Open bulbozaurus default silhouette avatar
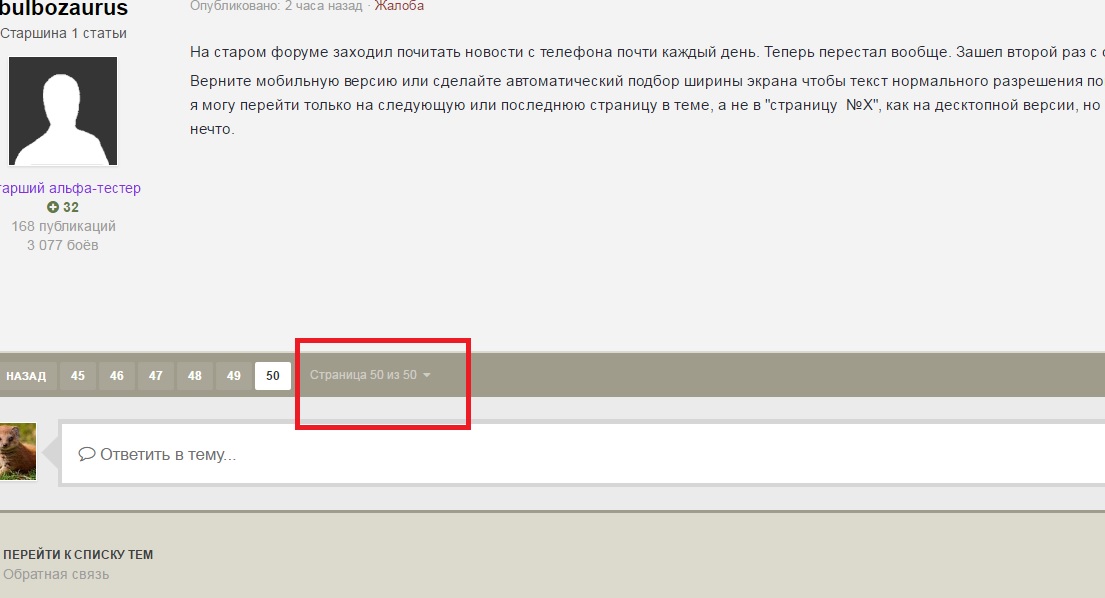 click(x=63, y=111)
